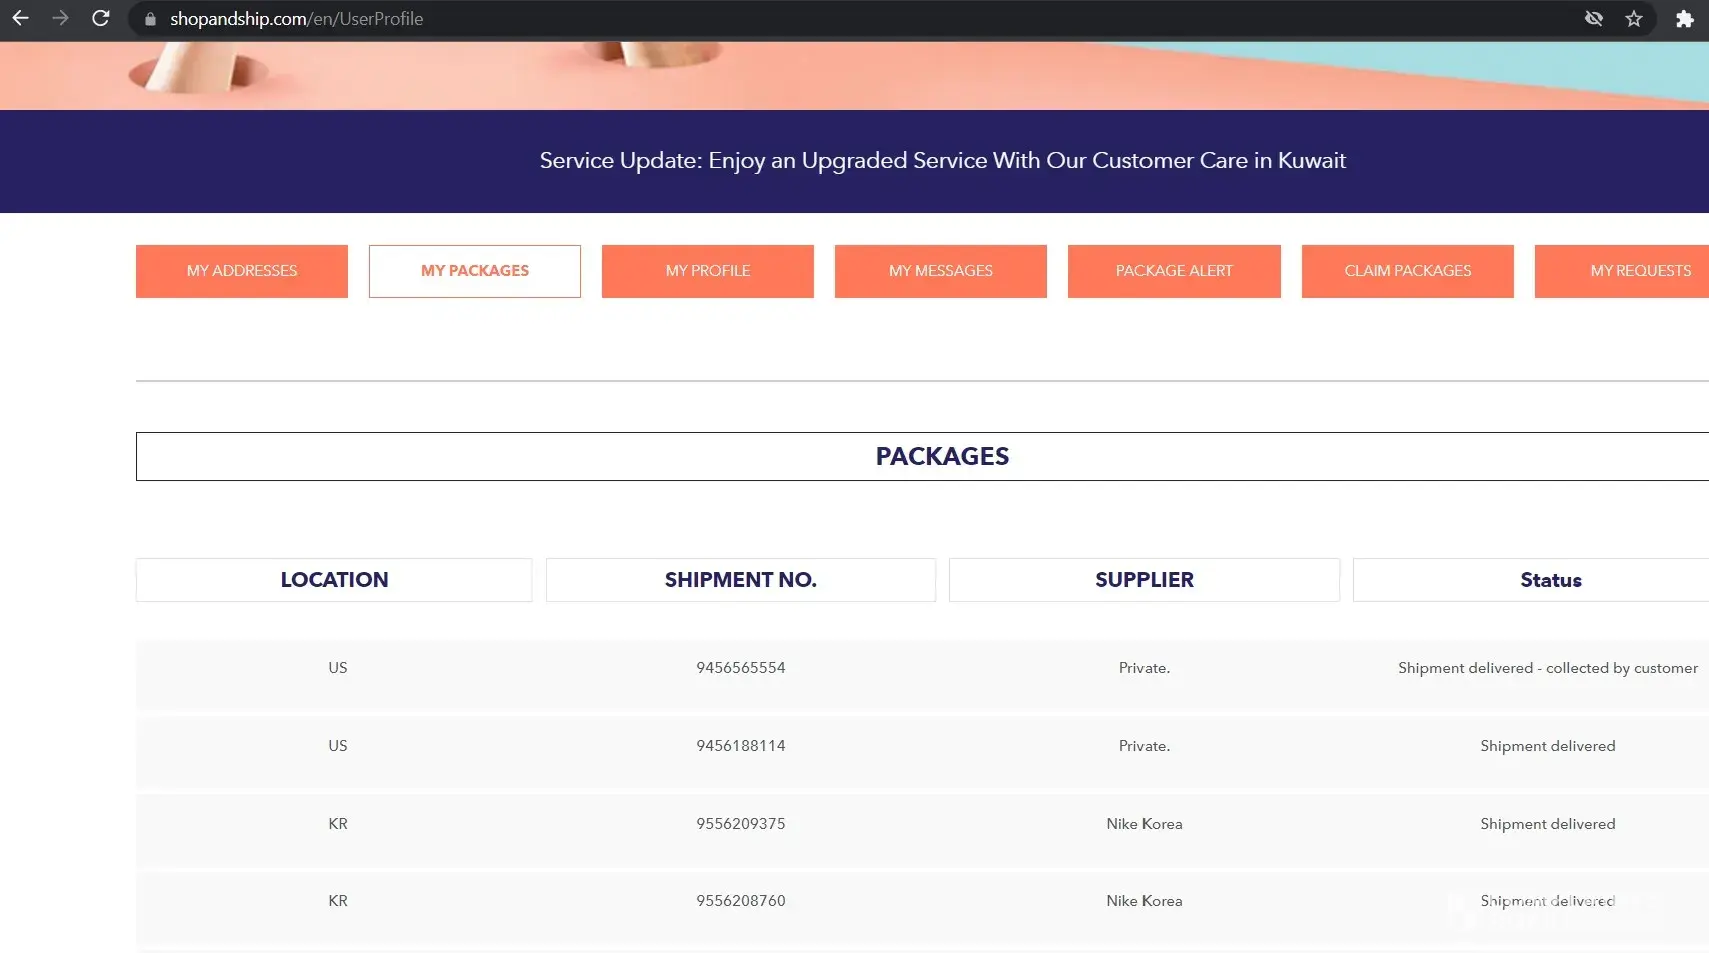
Task: Open Package Alert section
Action: pos(1174,271)
